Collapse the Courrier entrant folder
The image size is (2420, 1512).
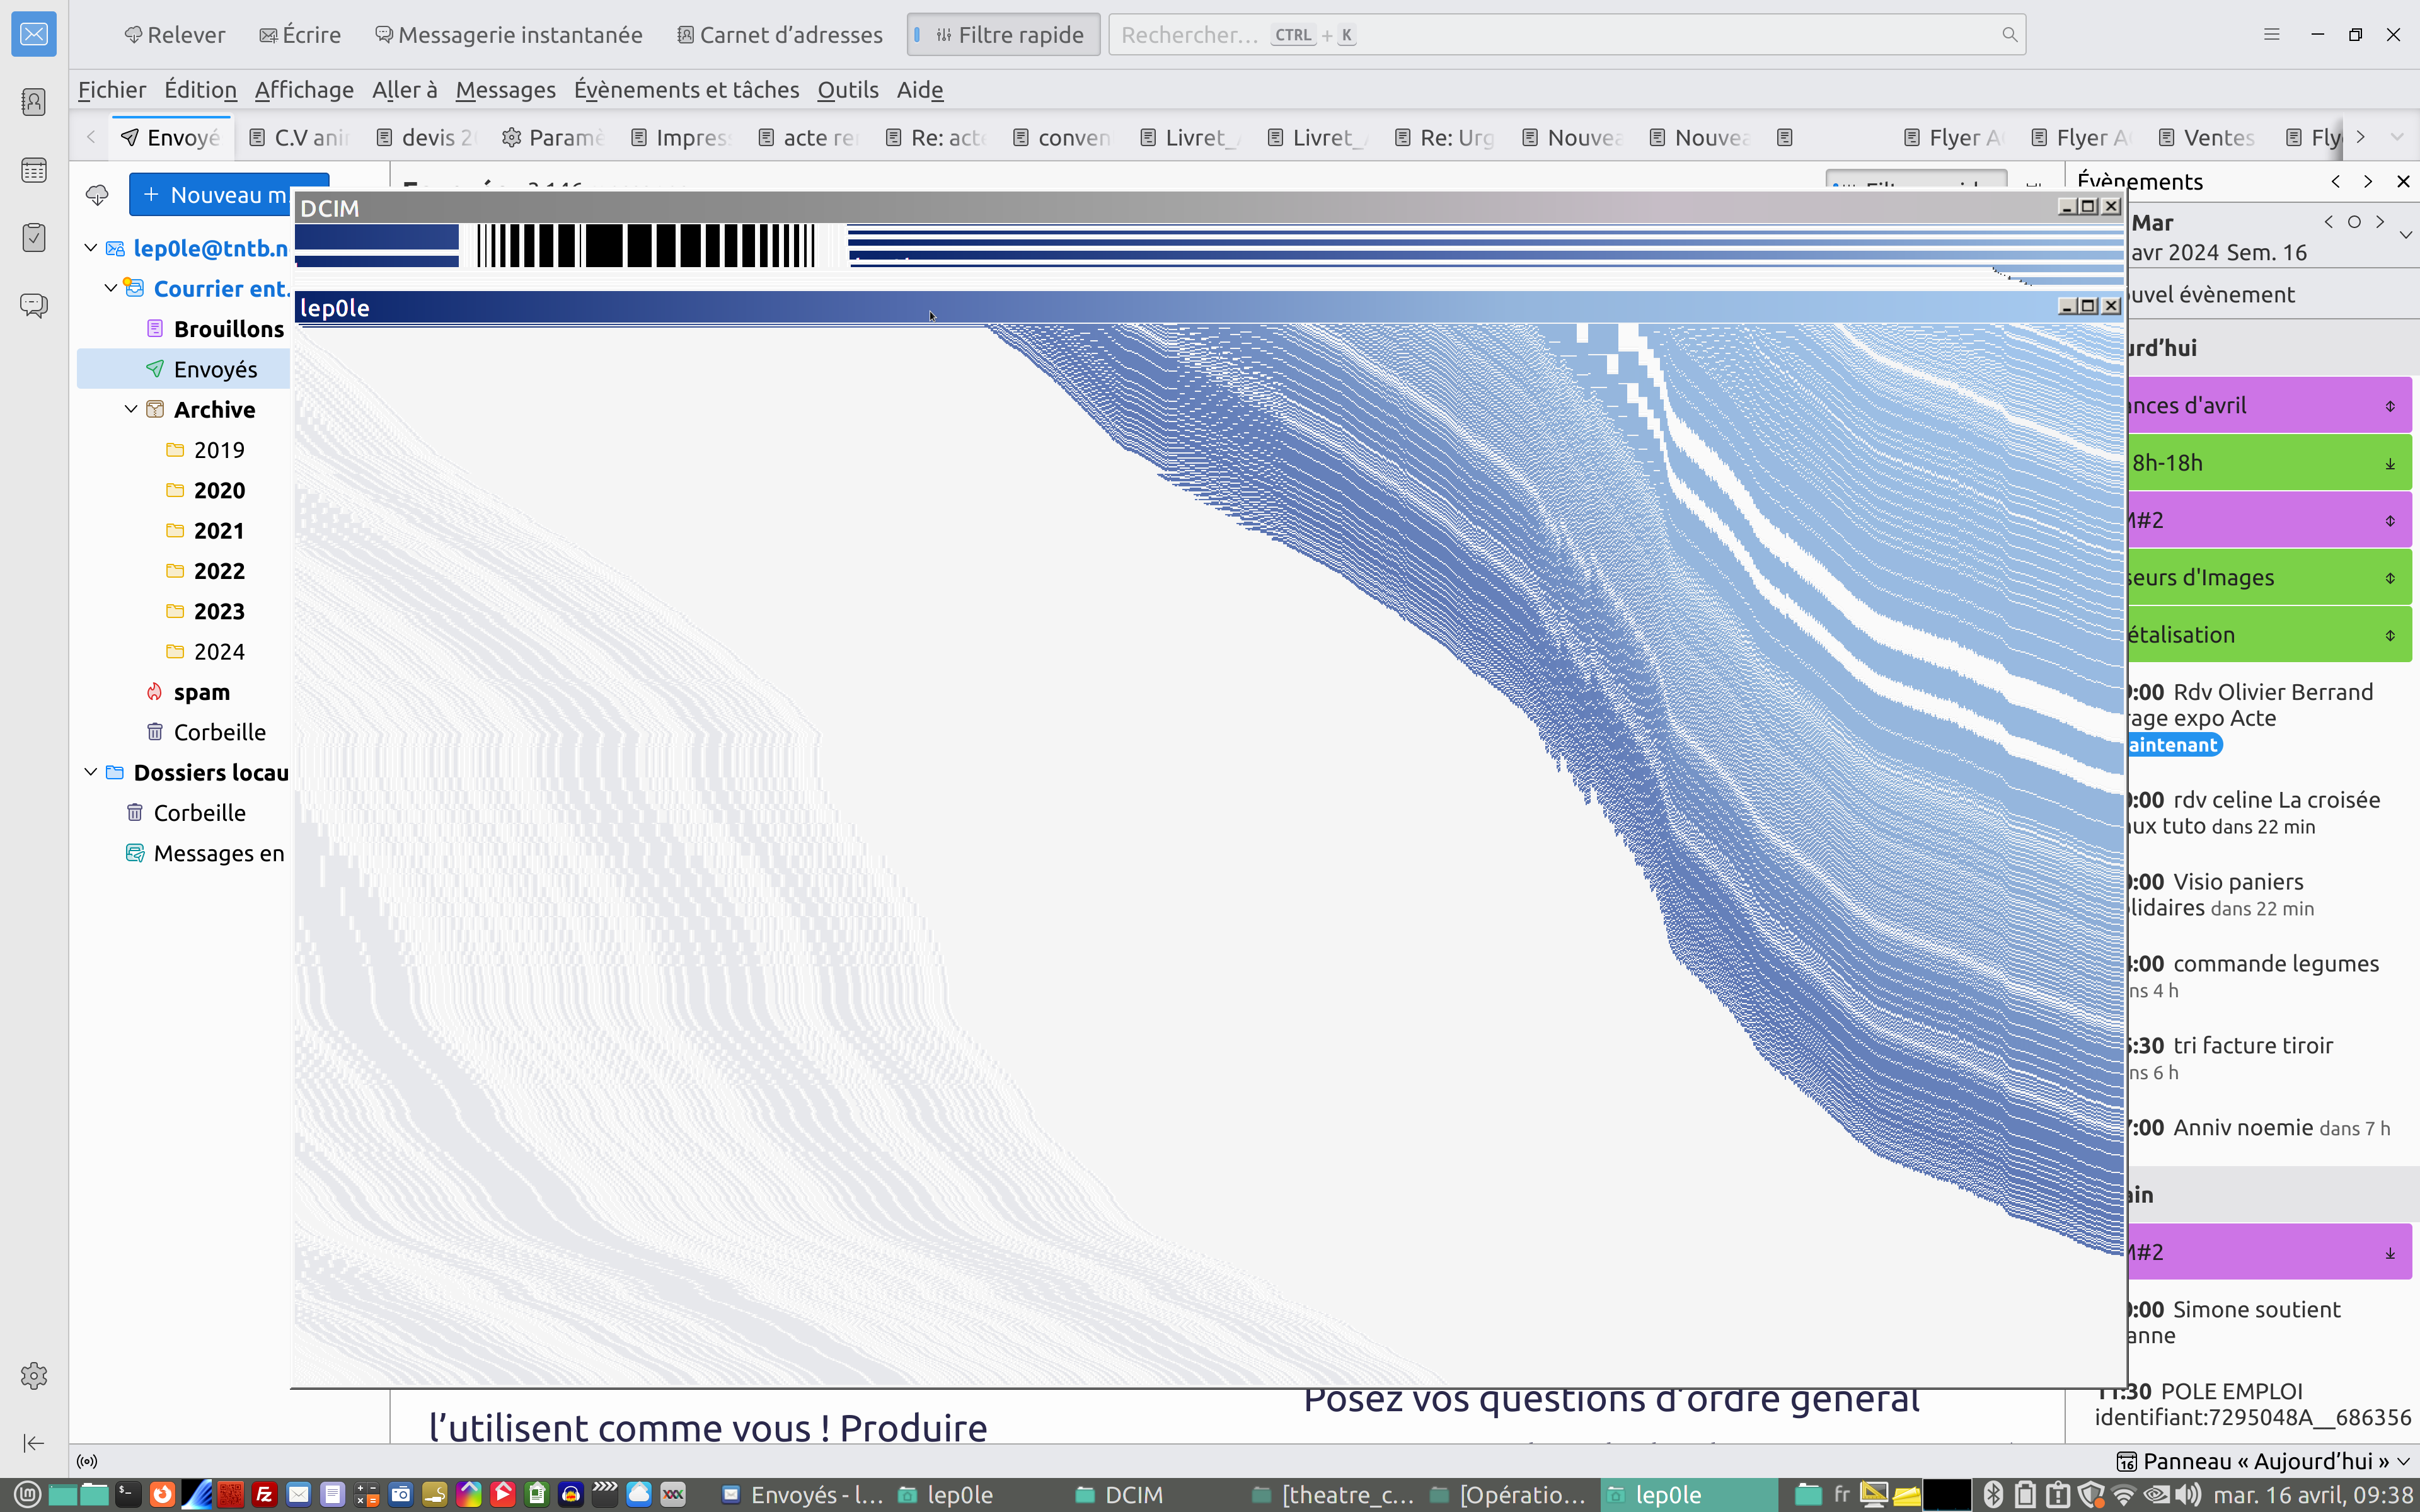click(111, 288)
